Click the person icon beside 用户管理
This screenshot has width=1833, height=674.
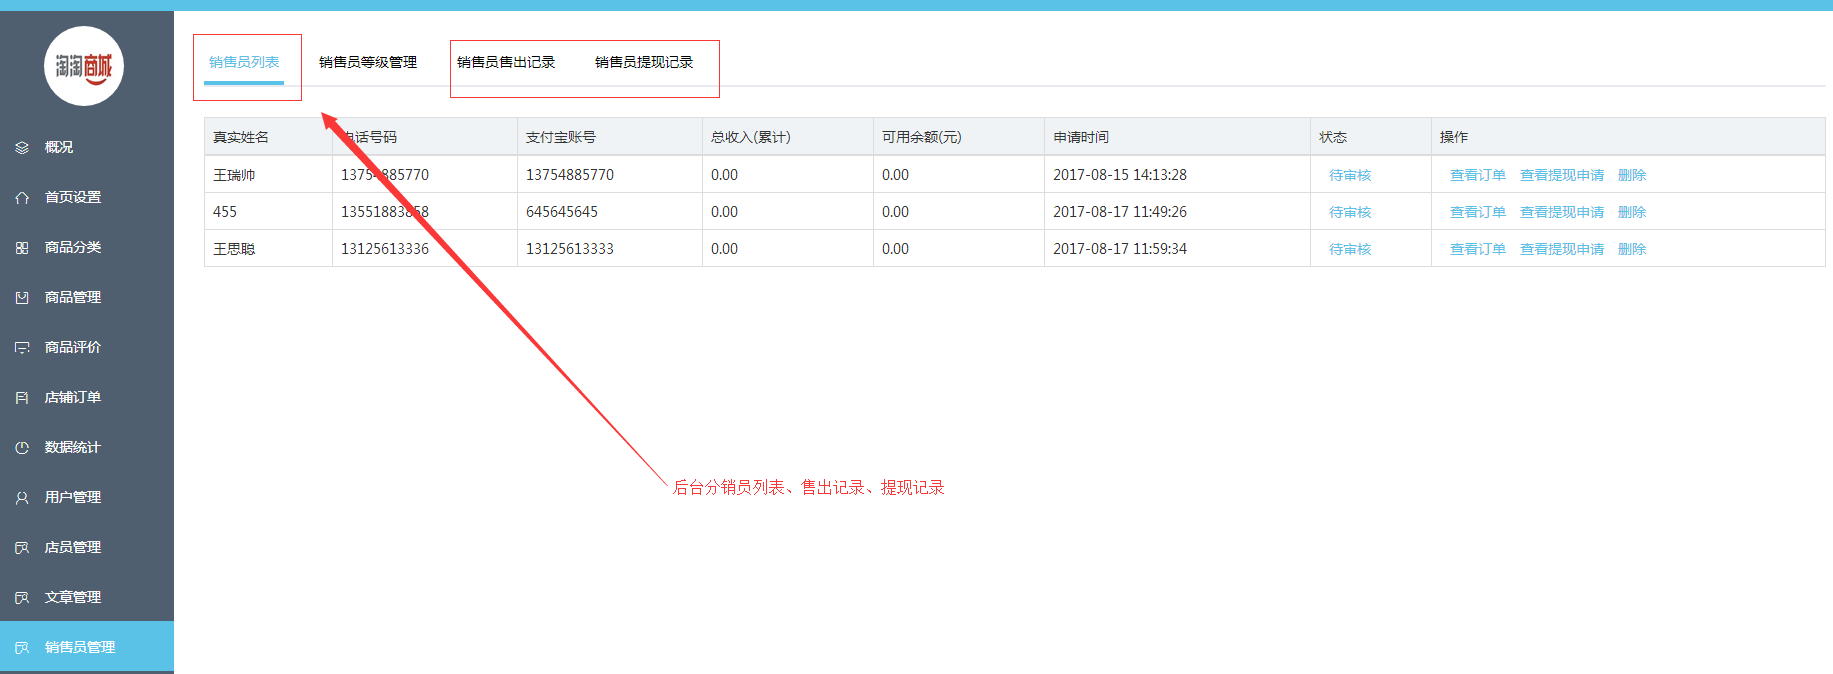pyautogui.click(x=22, y=497)
